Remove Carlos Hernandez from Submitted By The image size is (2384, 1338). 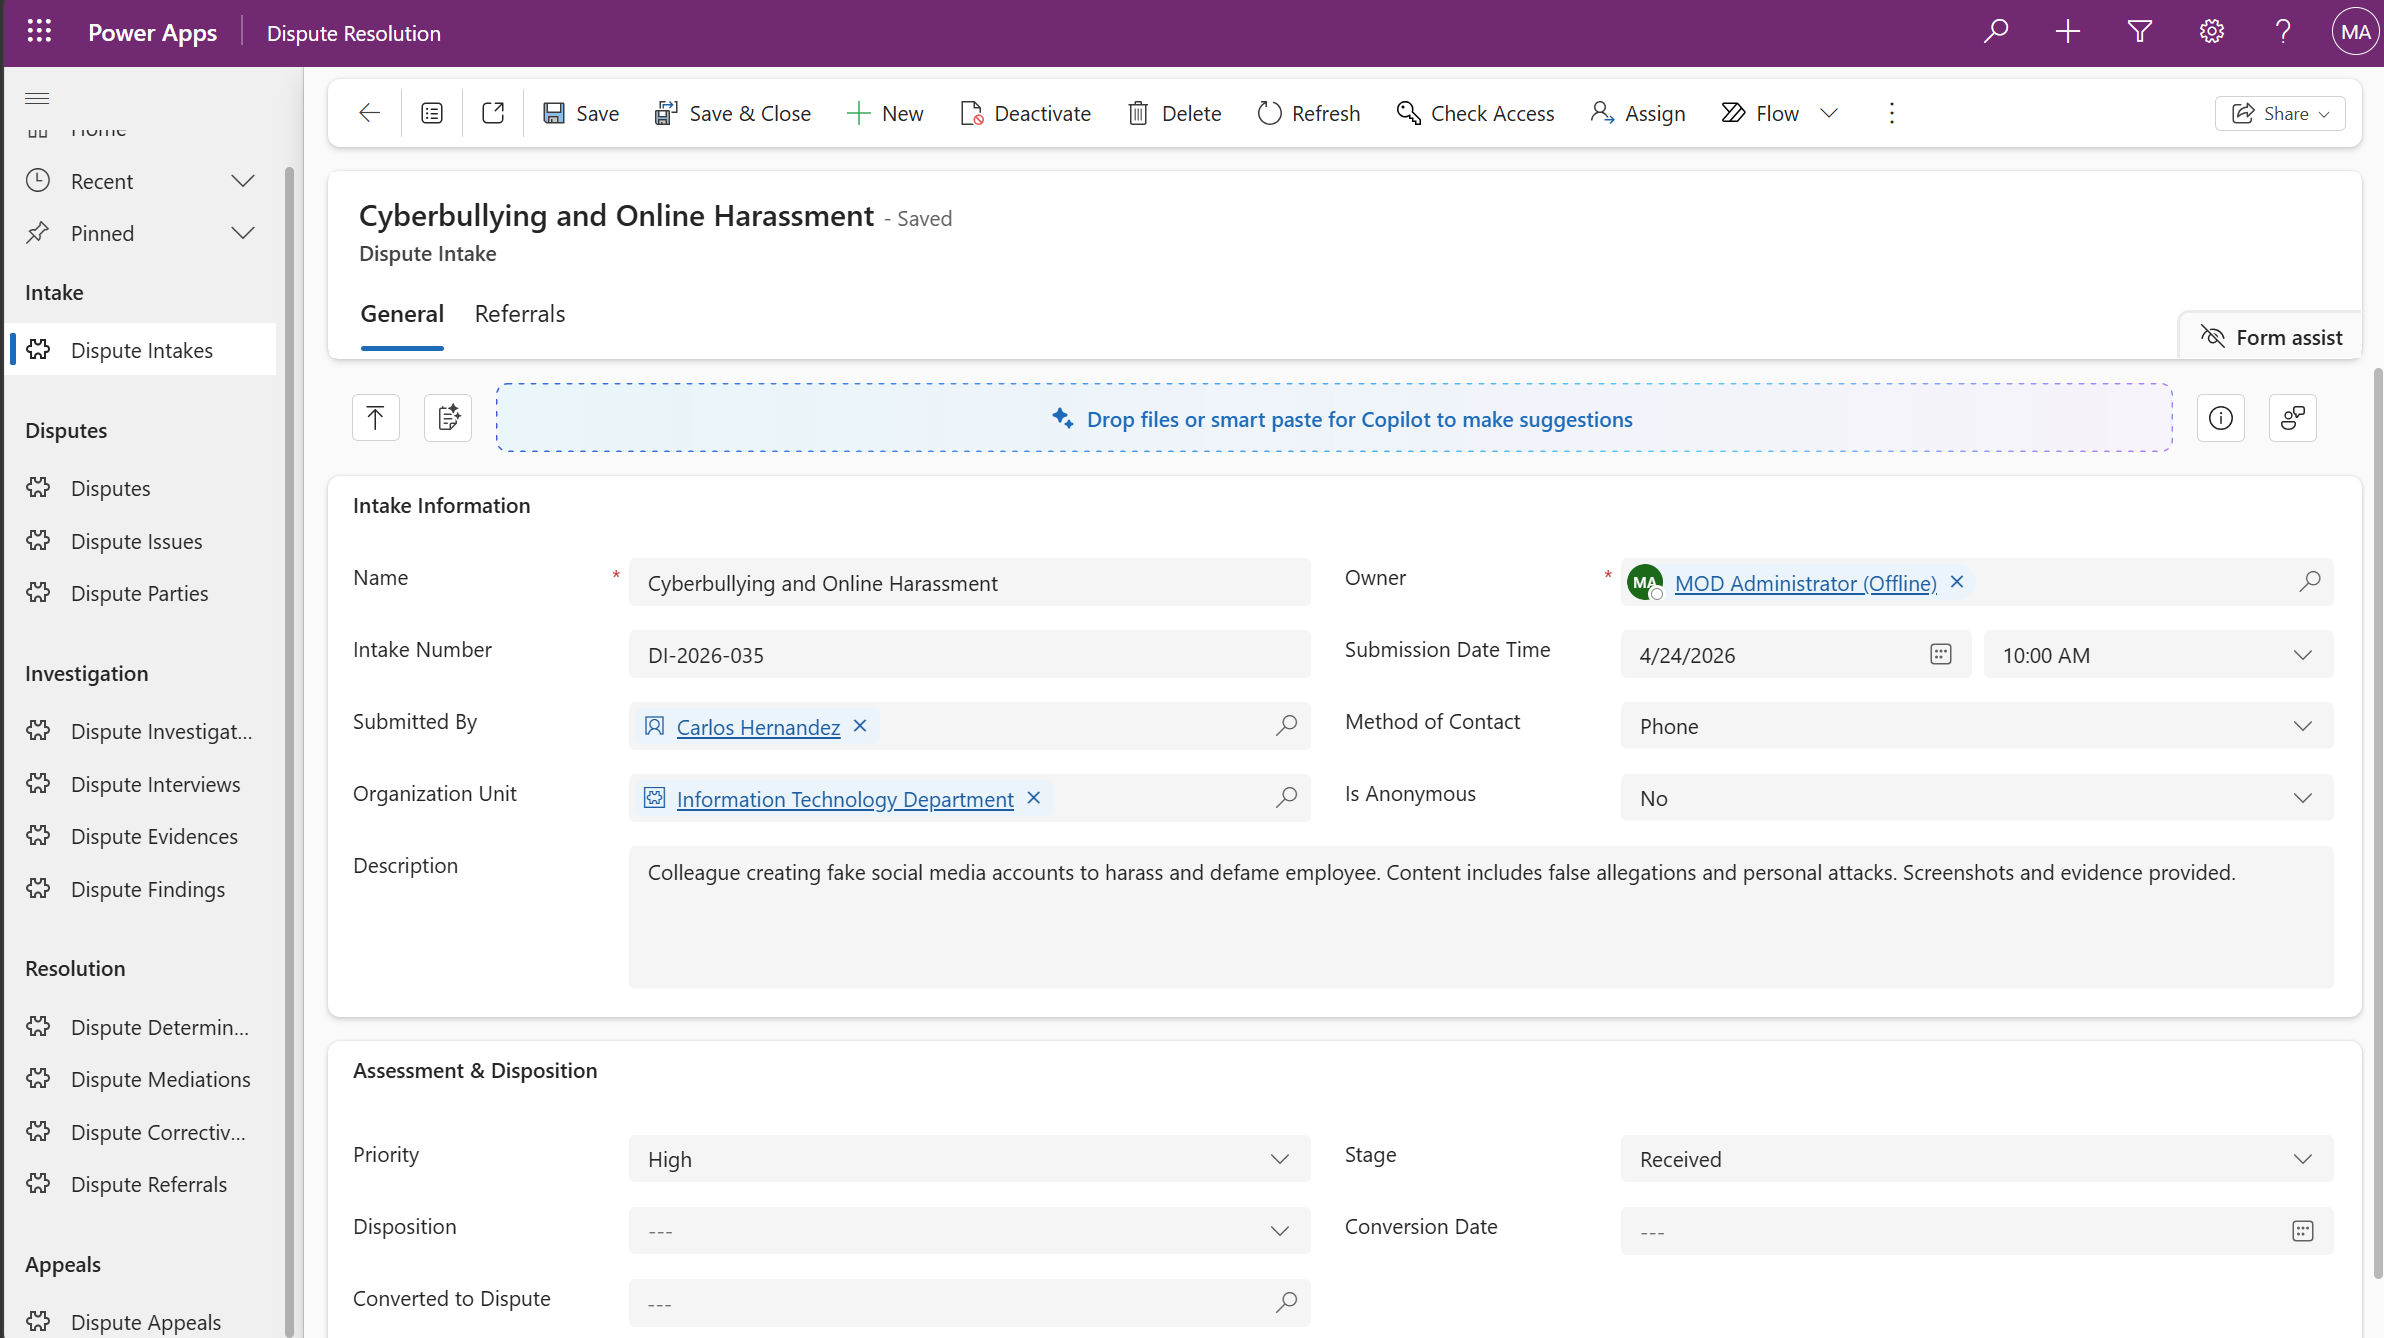(x=860, y=726)
